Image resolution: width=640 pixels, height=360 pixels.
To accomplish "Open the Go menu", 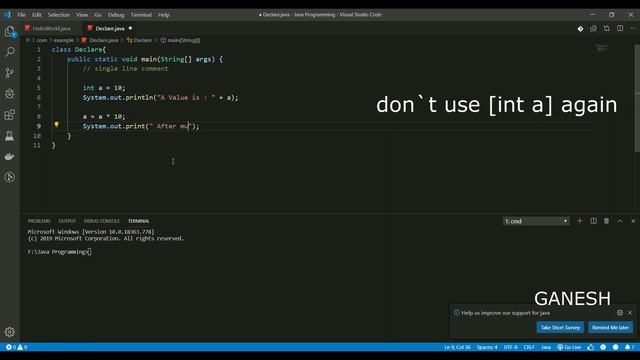I will pyautogui.click(x=98, y=15).
